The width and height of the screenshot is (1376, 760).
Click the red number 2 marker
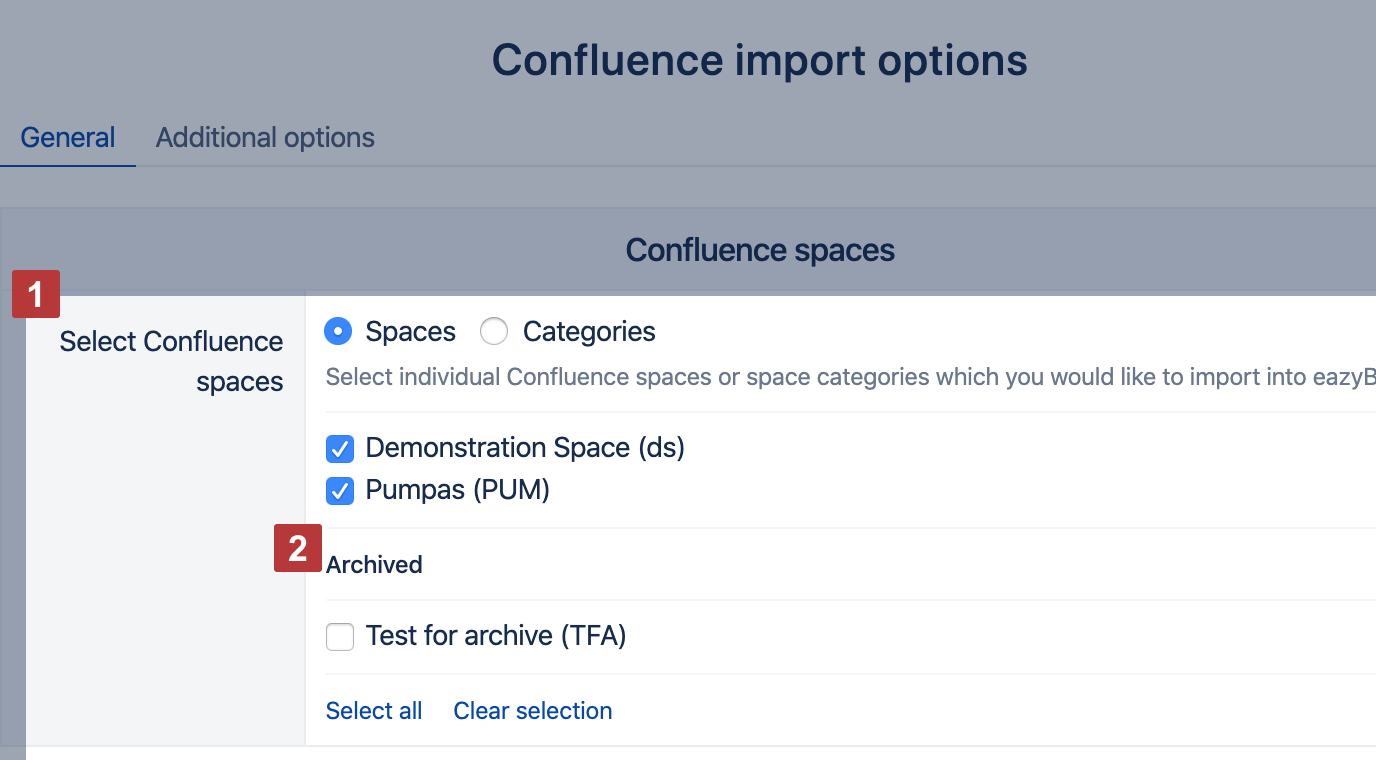point(298,548)
